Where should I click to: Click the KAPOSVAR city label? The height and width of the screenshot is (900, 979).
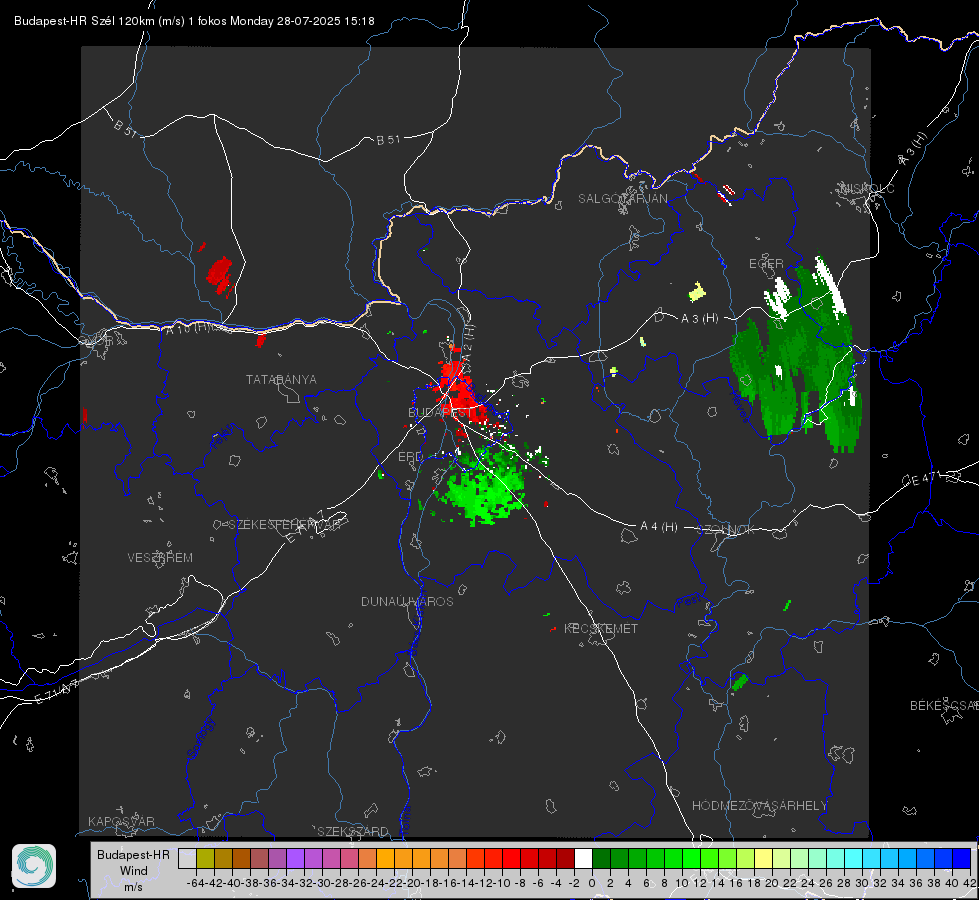click(121, 821)
